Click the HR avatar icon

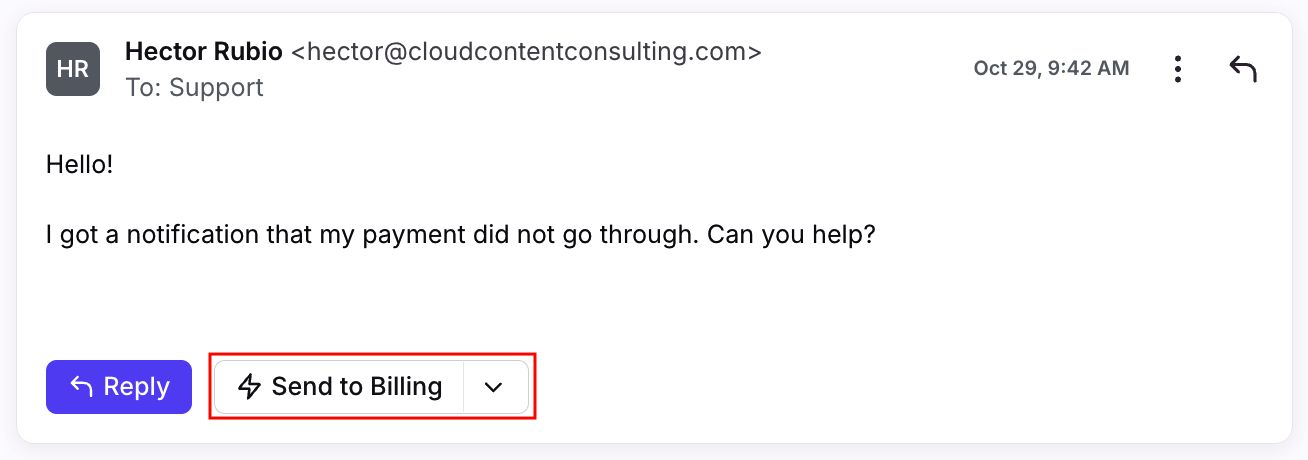(x=73, y=69)
